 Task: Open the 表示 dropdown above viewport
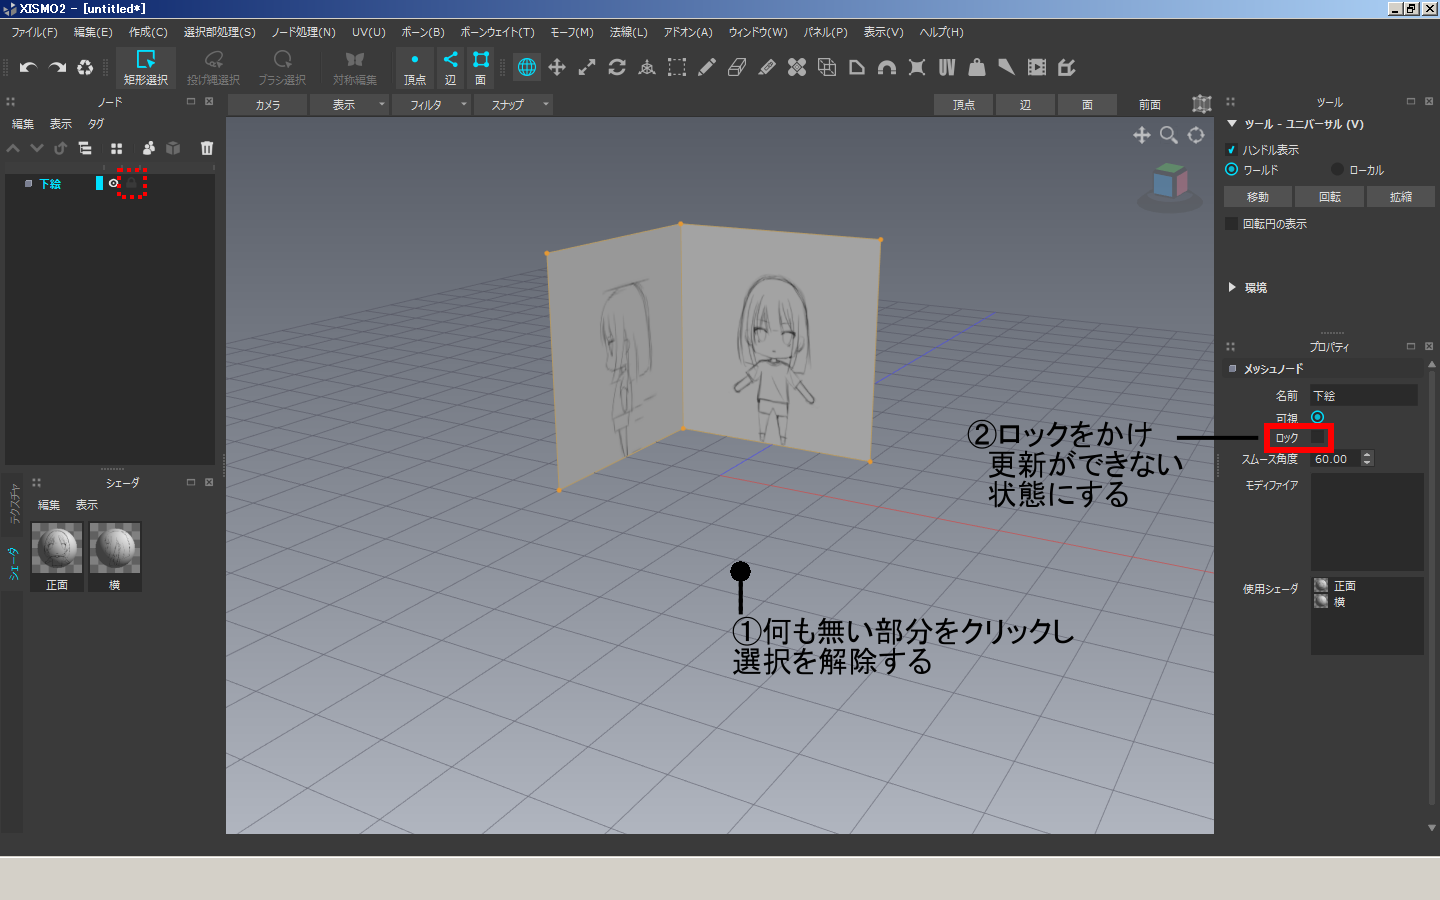[x=350, y=104]
